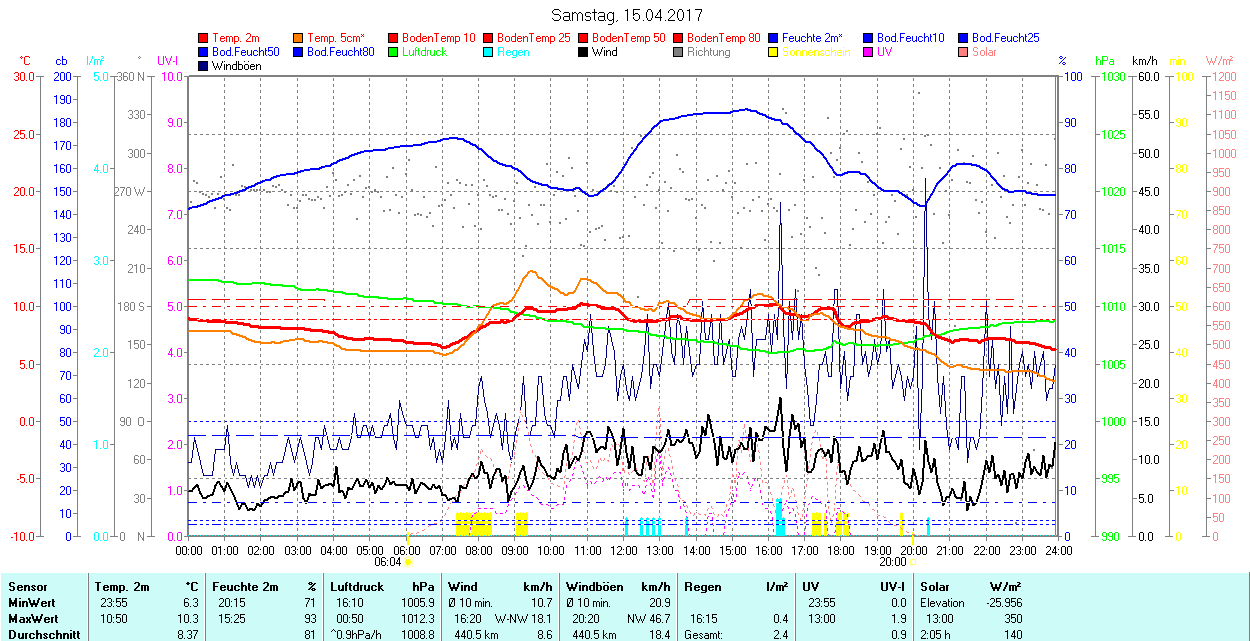Screen dimensions: 1250x641
Task: Click the sunshine duration 2:05 h
Action: pos(937,635)
